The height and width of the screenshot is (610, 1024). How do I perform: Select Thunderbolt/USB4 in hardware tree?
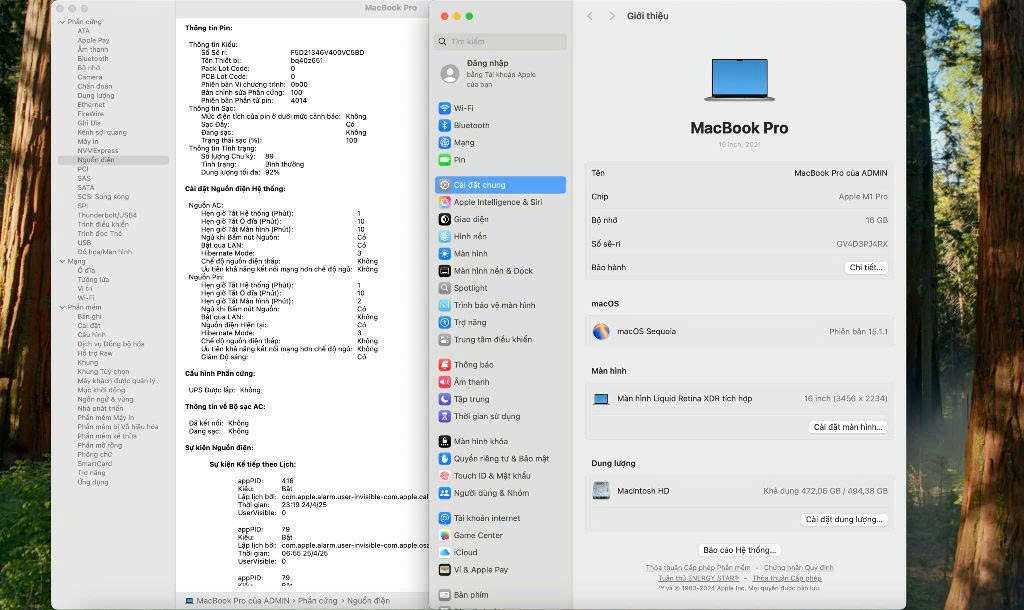[107, 216]
